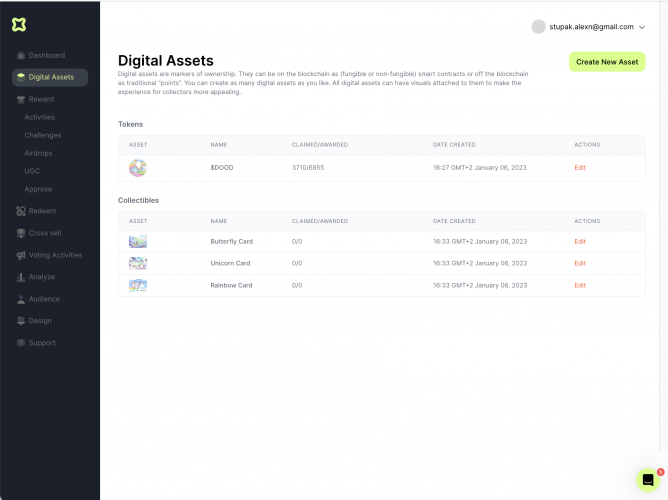Click the Dashboard icon in sidebar
The height and width of the screenshot is (500, 668).
[x=20, y=55]
